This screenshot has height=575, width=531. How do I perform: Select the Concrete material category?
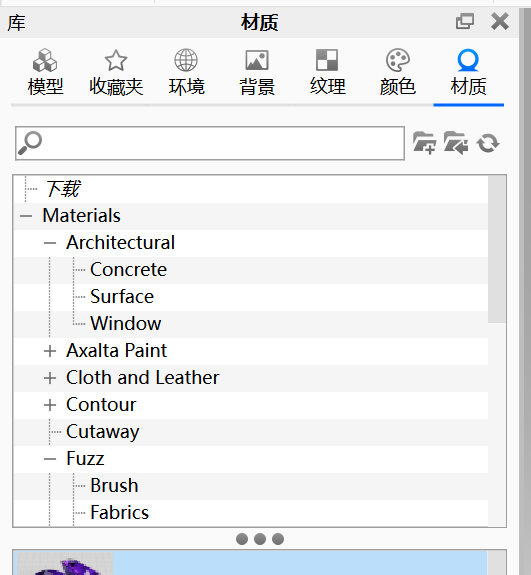[x=128, y=270]
